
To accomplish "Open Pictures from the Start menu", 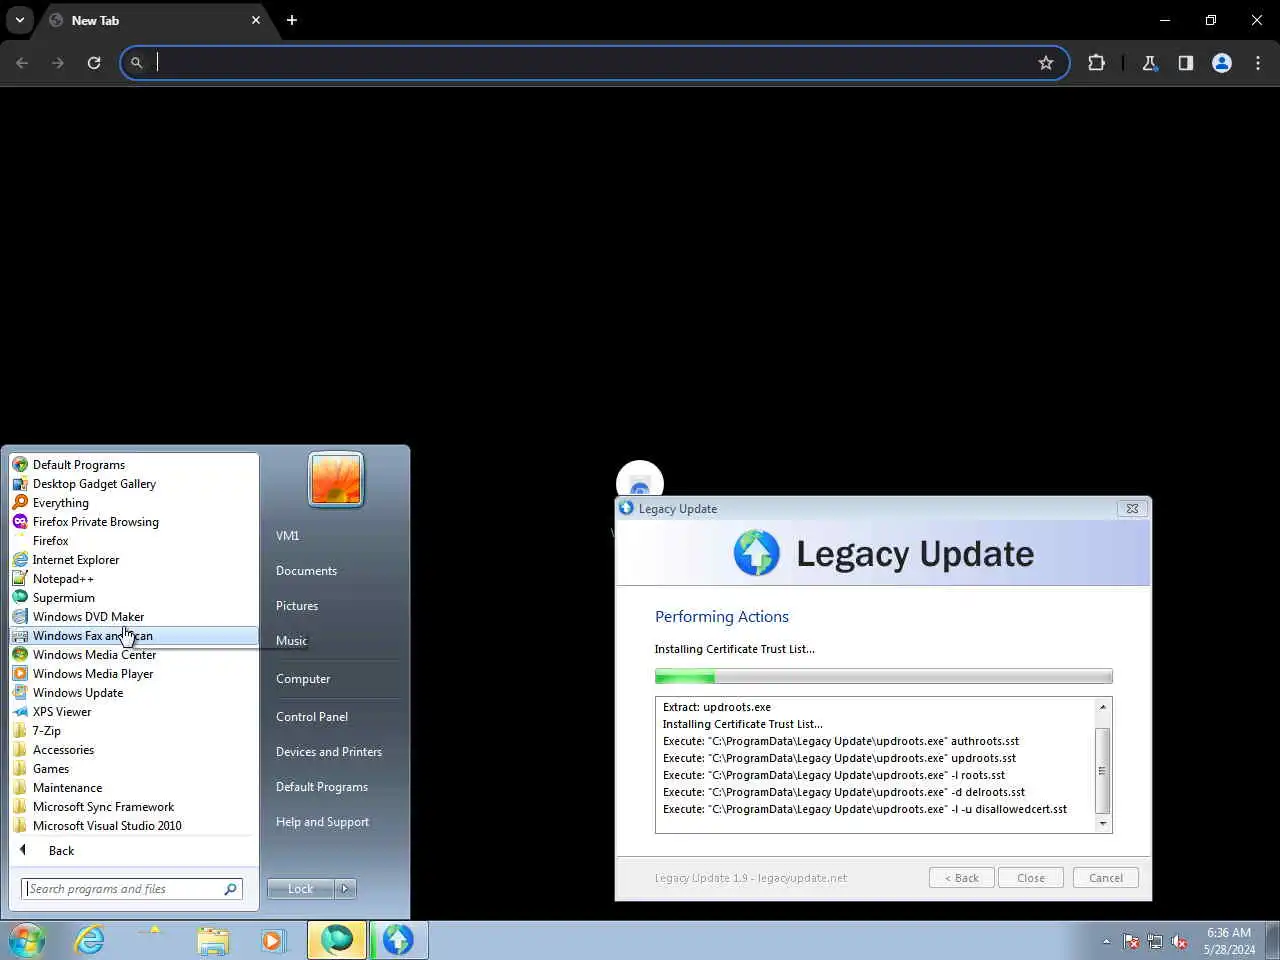I will point(334,606).
